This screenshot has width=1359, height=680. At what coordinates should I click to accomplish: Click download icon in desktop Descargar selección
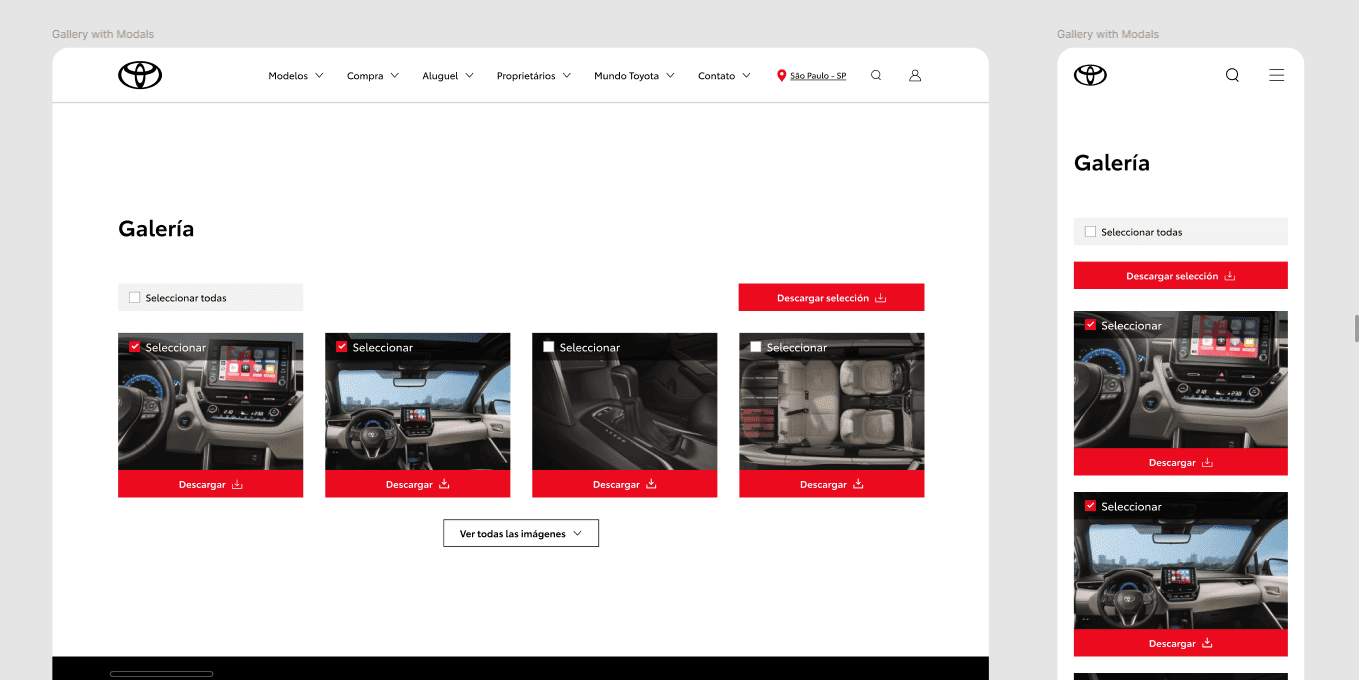pos(880,298)
